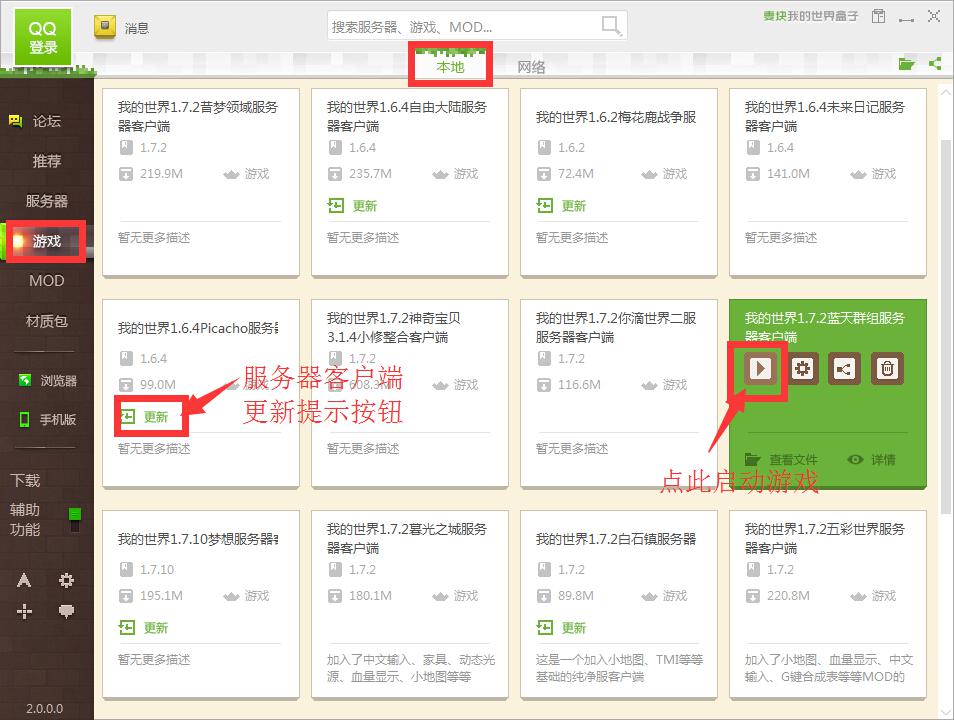Image resolution: width=954 pixels, height=720 pixels.
Task: Click the search magnifier icon
Action: point(611,26)
